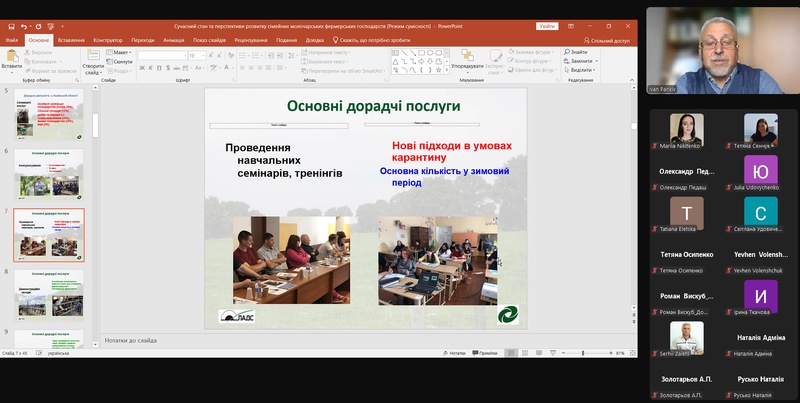This screenshot has height=403, width=800.
Task: Click the Увійти sign-in button
Action: point(547,26)
